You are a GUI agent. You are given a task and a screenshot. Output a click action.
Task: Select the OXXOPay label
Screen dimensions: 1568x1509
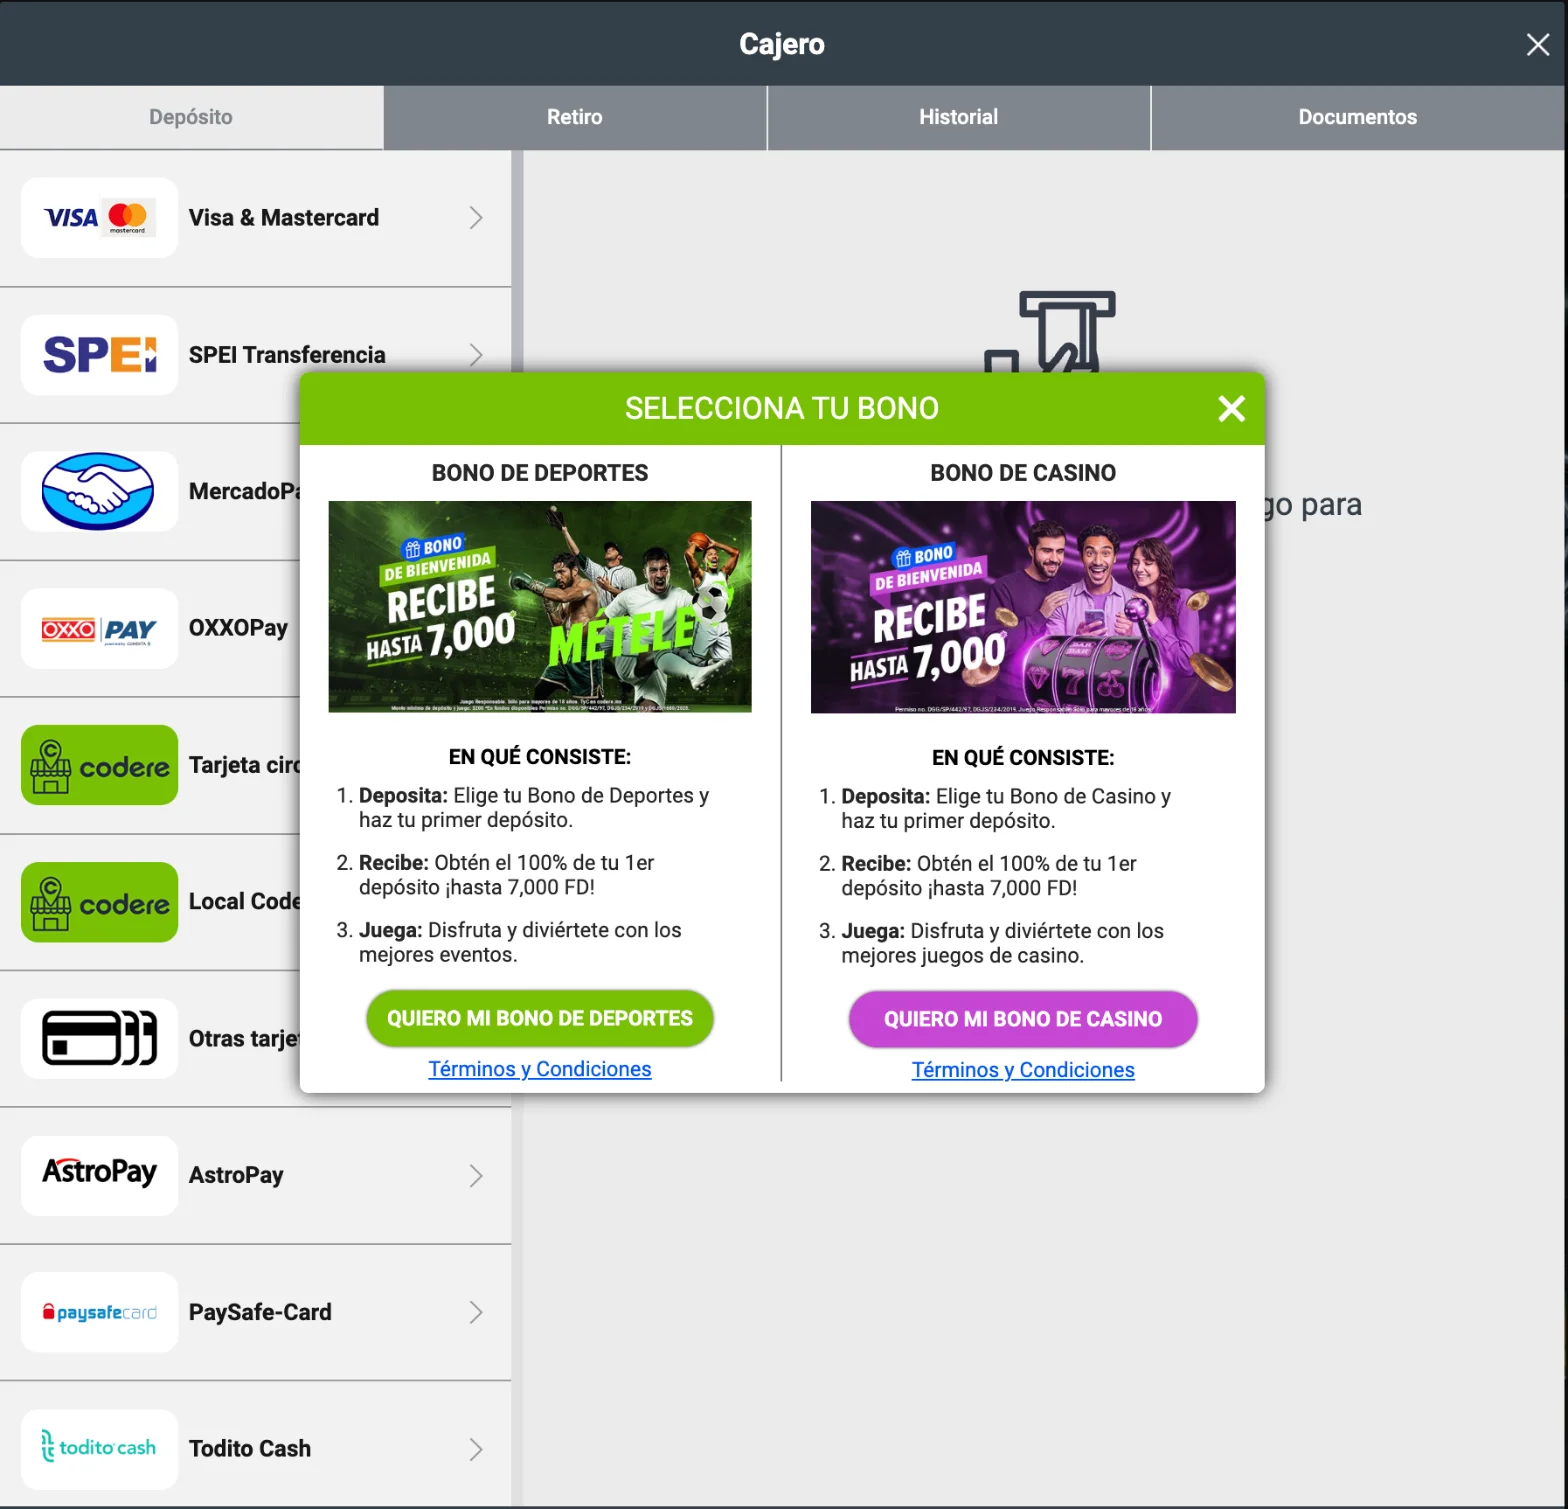238,628
